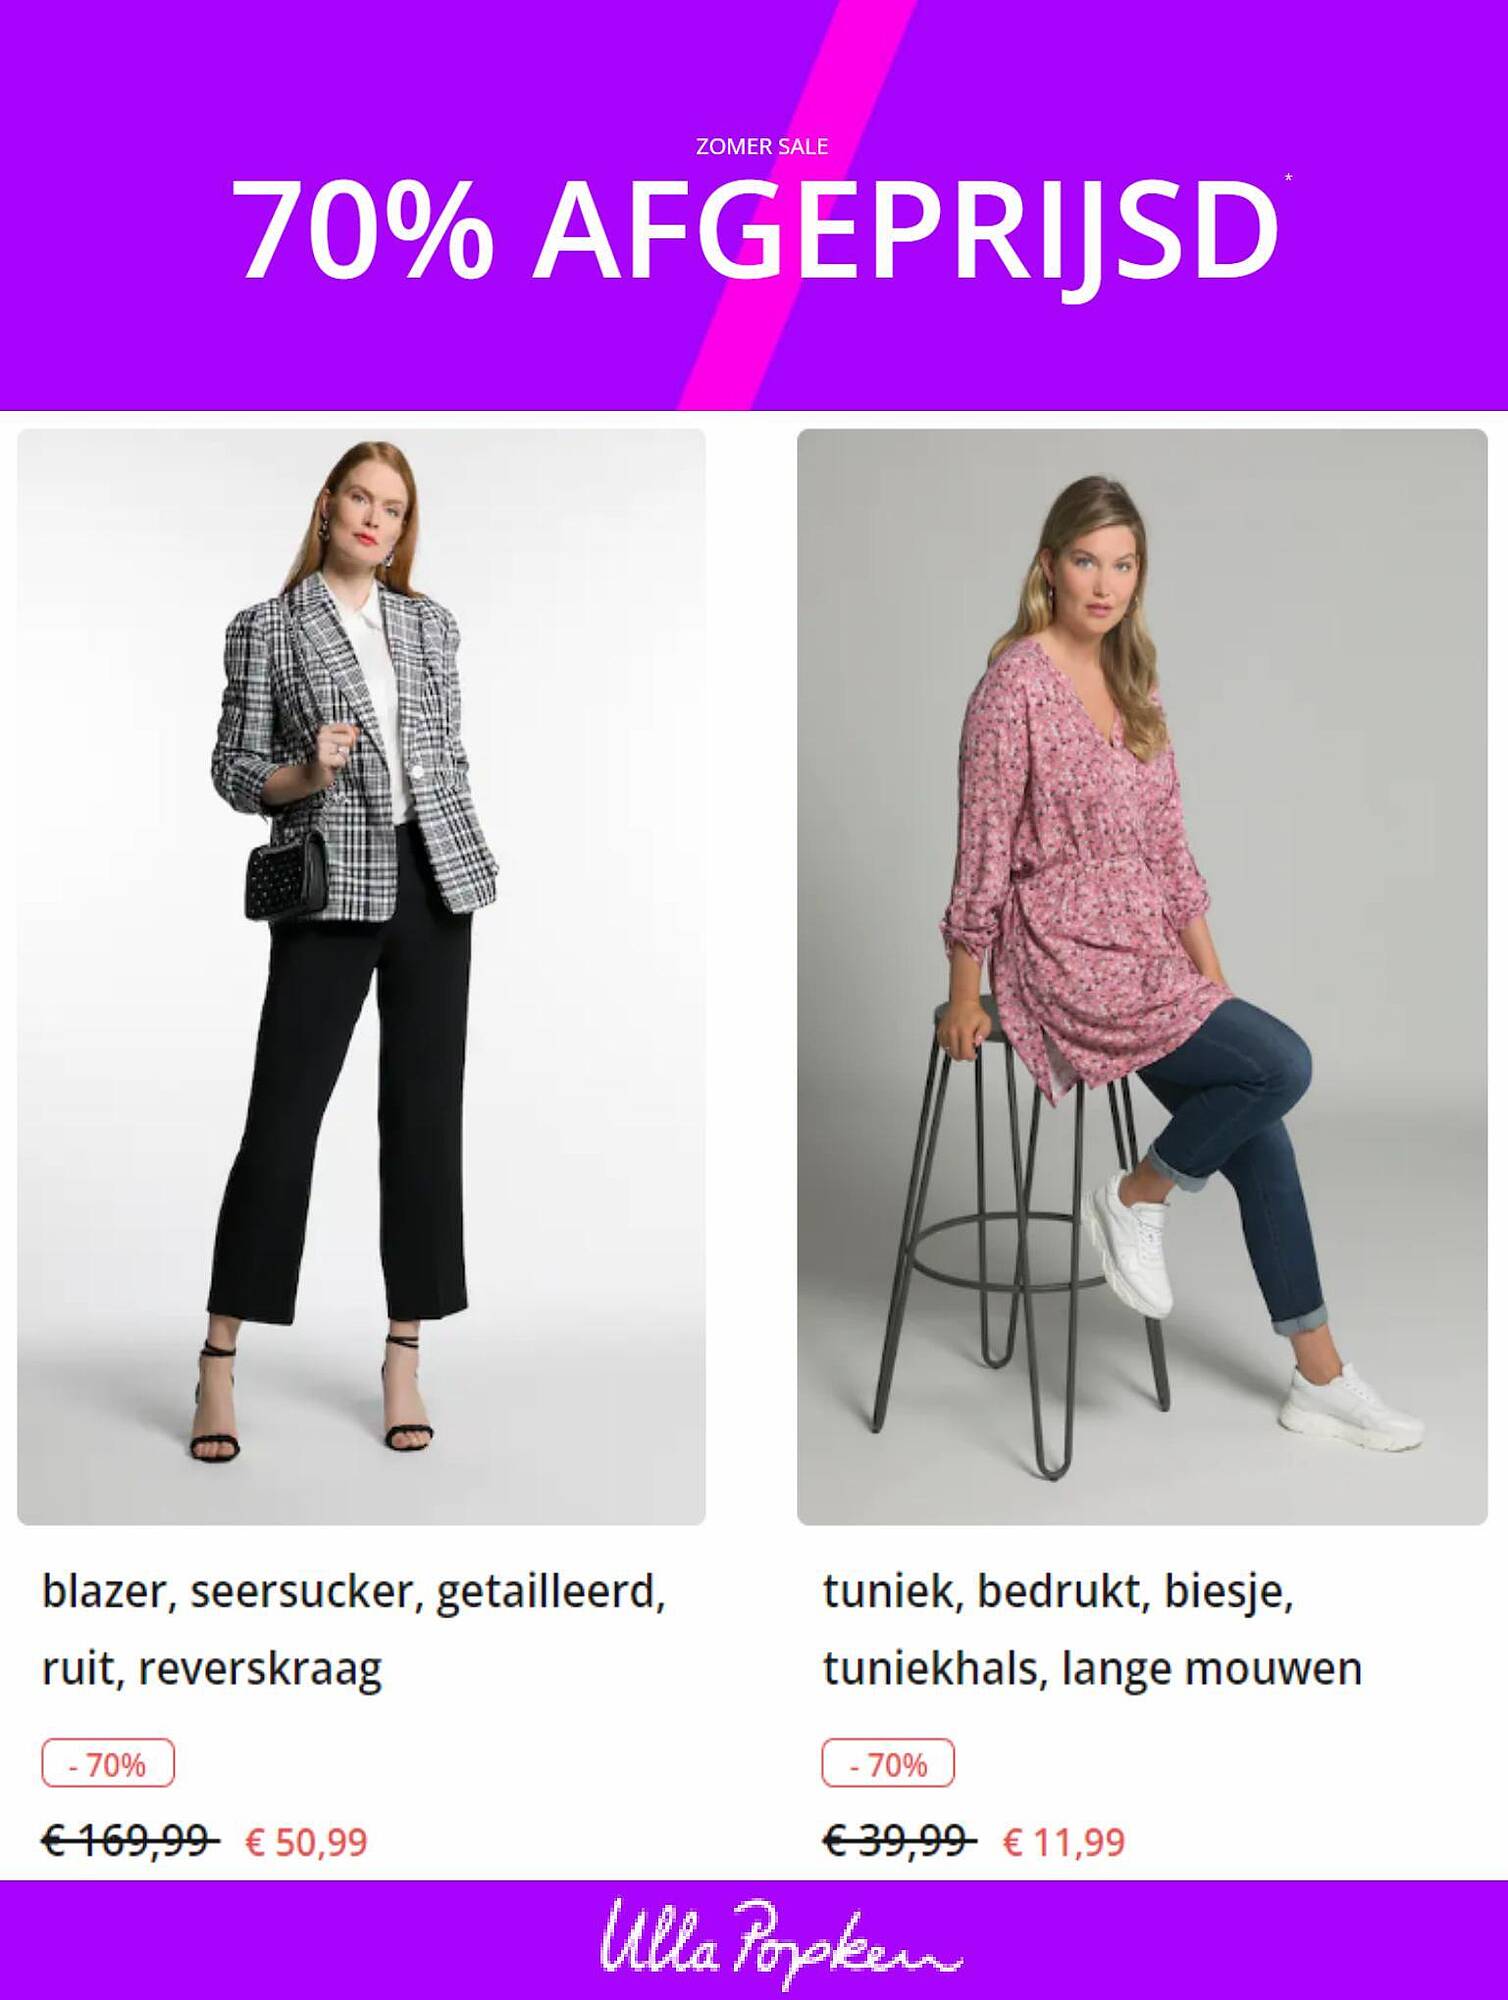Click the ZOMER SALE label
This screenshot has width=1508, height=2000.
(762, 146)
